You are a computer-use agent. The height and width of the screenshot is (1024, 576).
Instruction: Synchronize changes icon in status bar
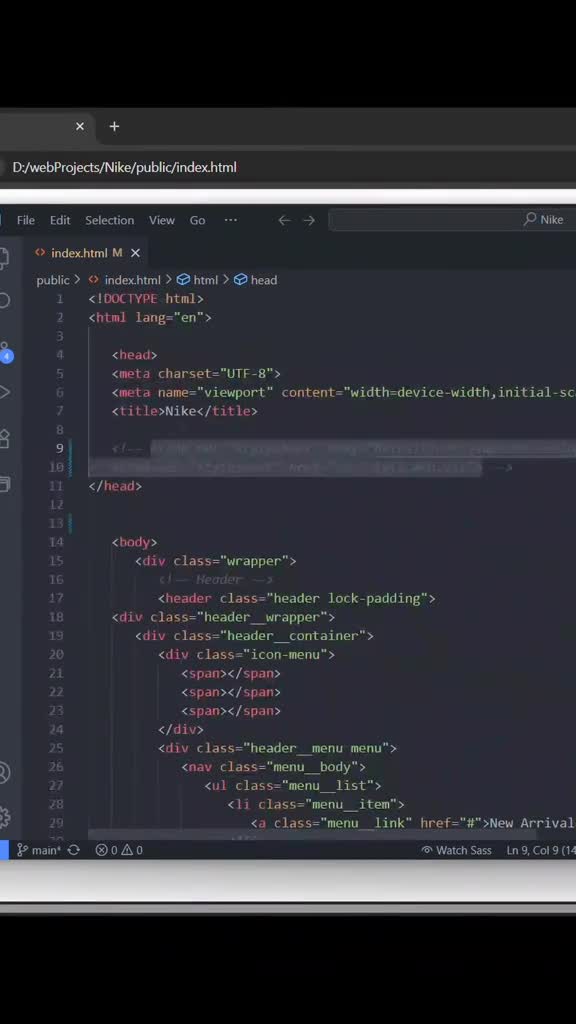pyautogui.click(x=74, y=850)
